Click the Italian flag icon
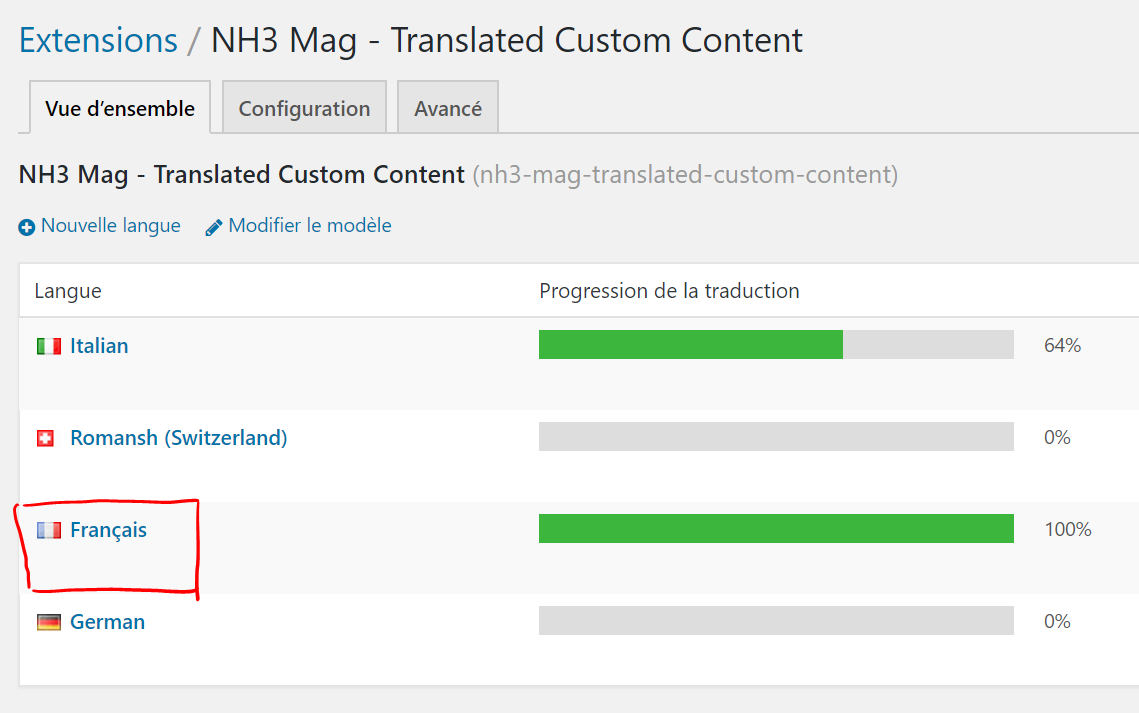1139x713 pixels. [49, 346]
